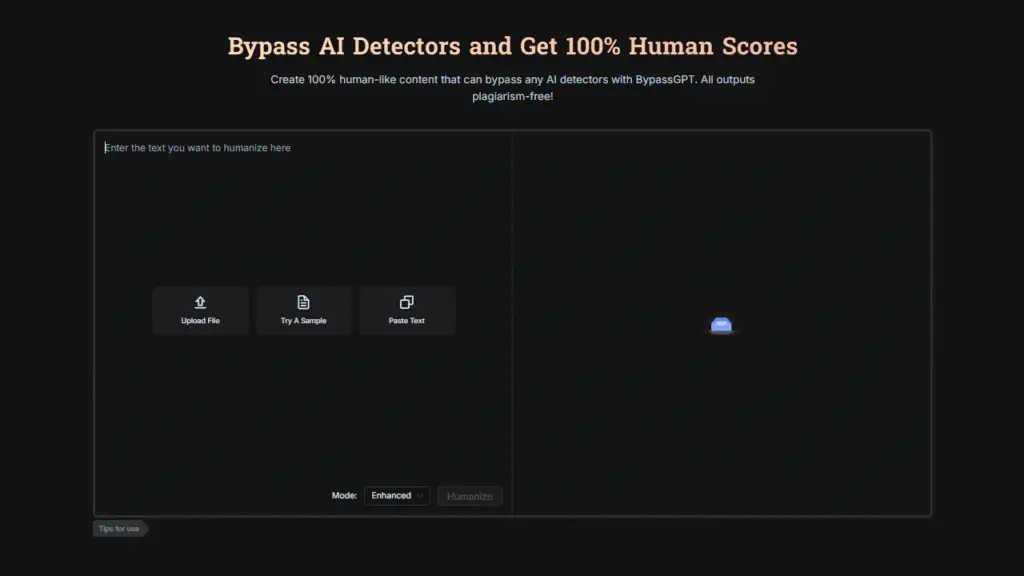
Task: Click the vertical divider between panels
Action: pos(513,322)
